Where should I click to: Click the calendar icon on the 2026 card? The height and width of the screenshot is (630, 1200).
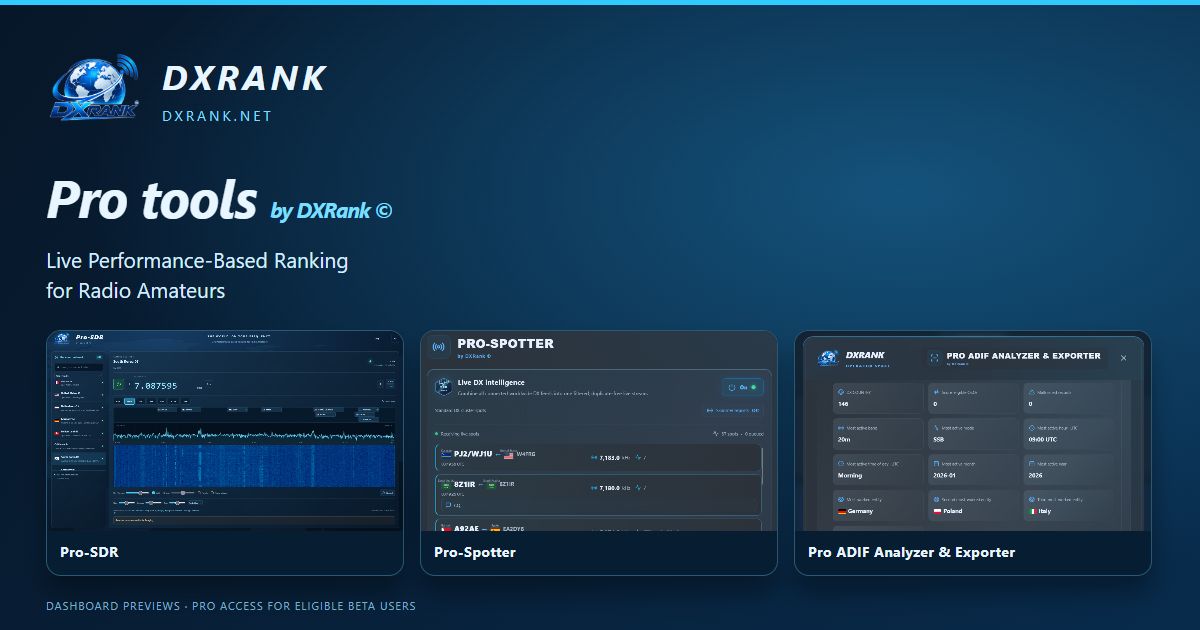click(x=1032, y=464)
